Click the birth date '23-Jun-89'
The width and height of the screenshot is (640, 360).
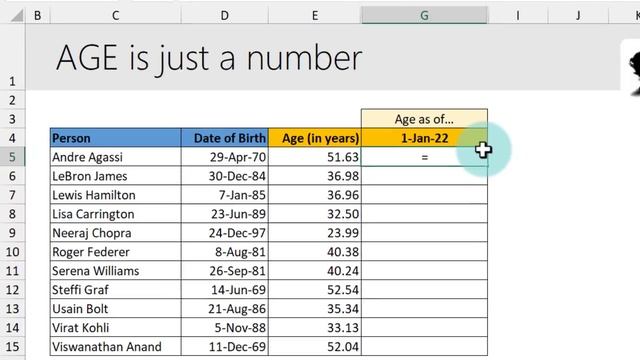pos(224,214)
